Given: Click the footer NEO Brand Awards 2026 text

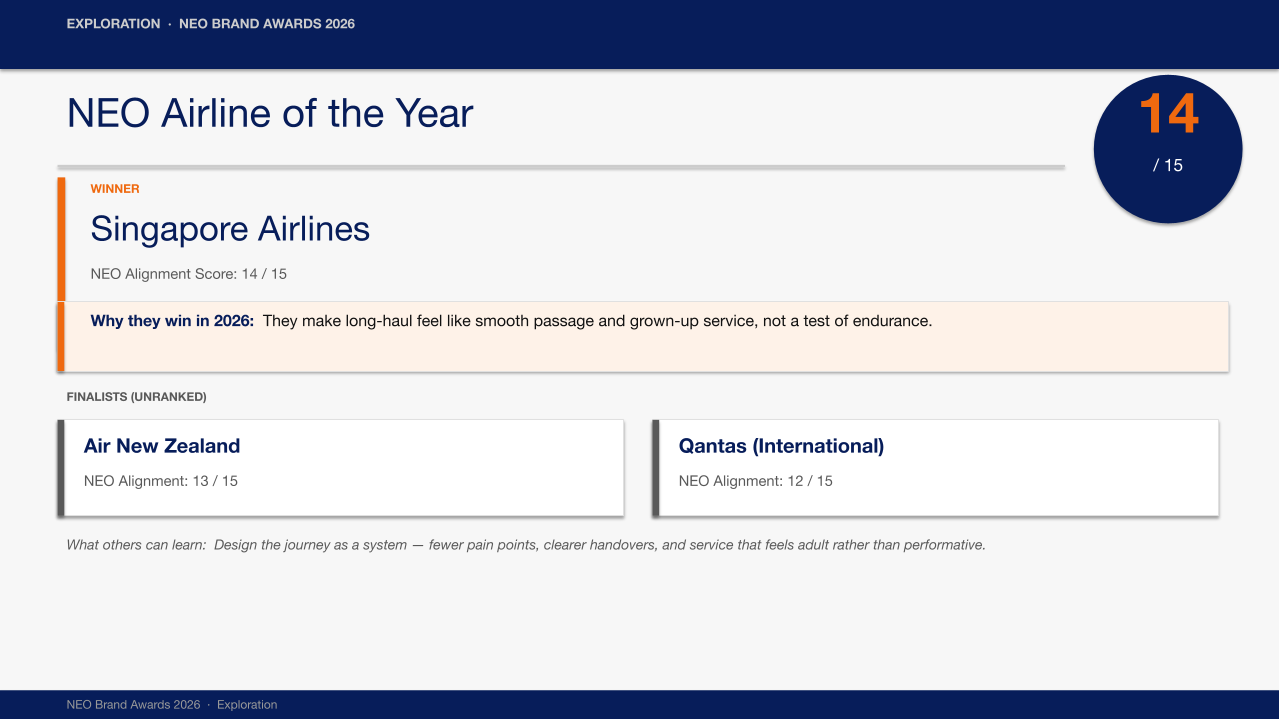Looking at the screenshot, I should (x=134, y=705).
